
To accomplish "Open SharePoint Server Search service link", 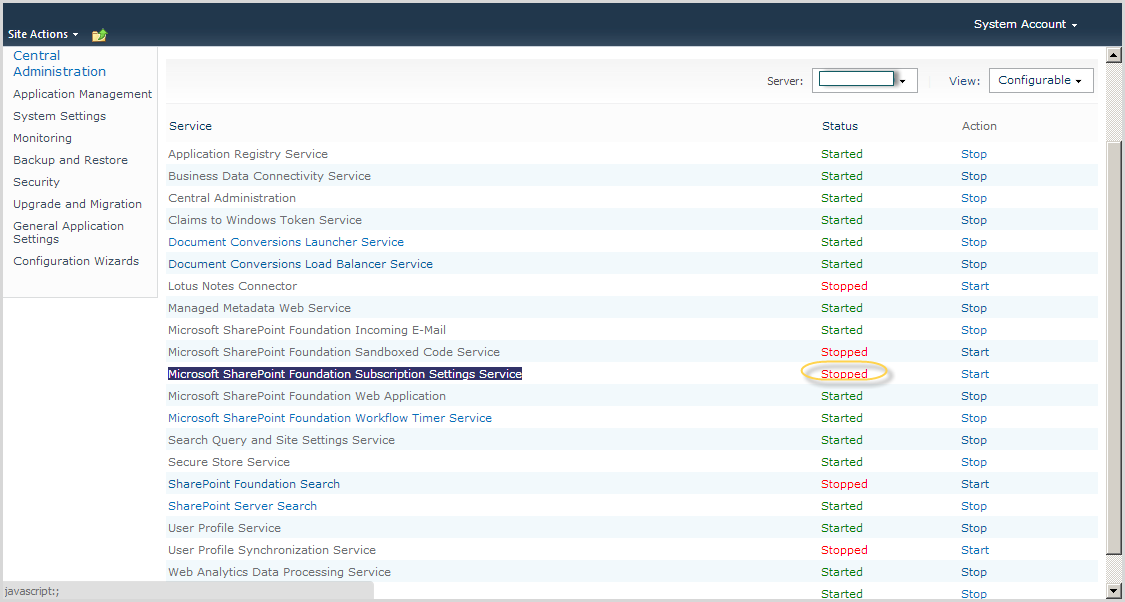I will tap(242, 506).
